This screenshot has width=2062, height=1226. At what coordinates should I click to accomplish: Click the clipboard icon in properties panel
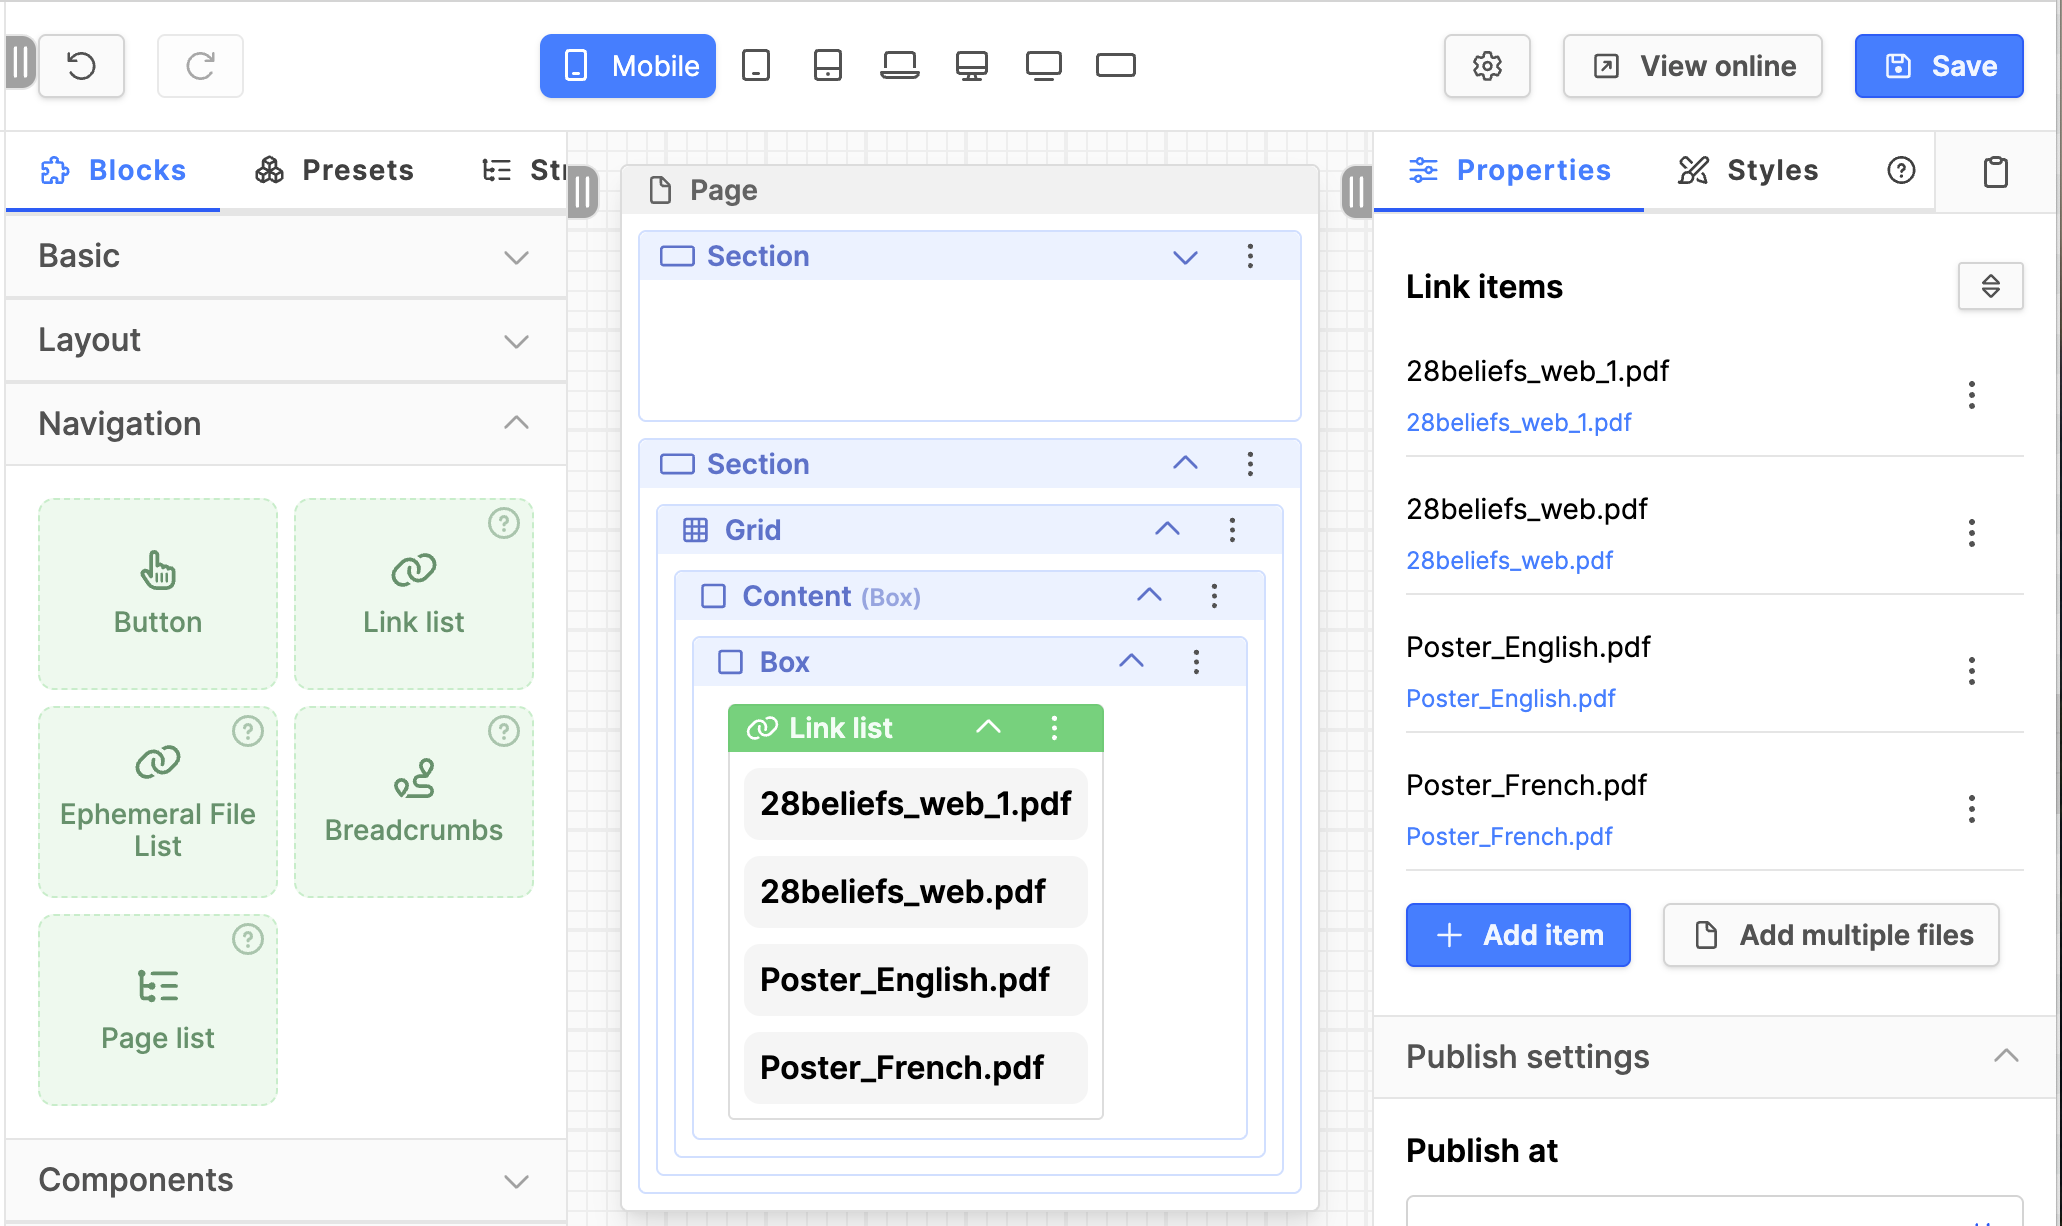click(x=1995, y=172)
